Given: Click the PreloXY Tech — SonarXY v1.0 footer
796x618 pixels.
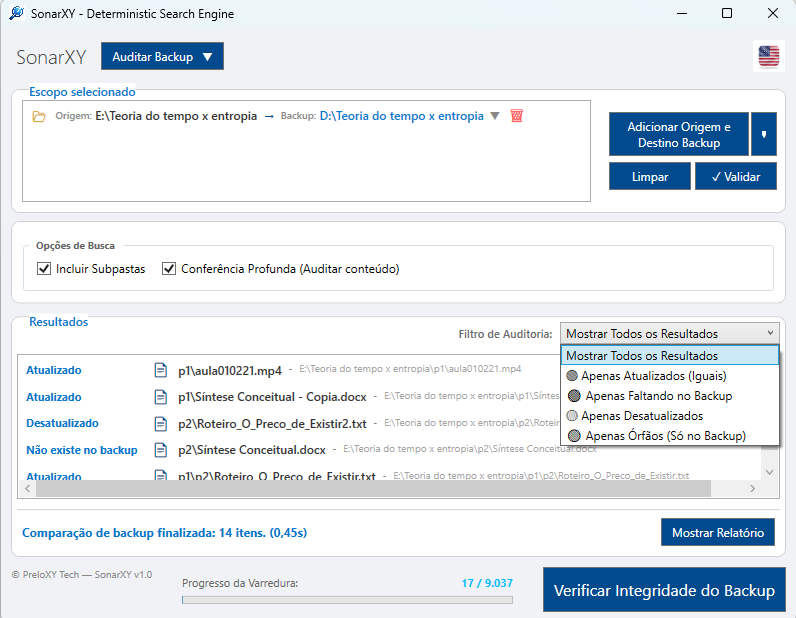Looking at the screenshot, I should (82, 574).
